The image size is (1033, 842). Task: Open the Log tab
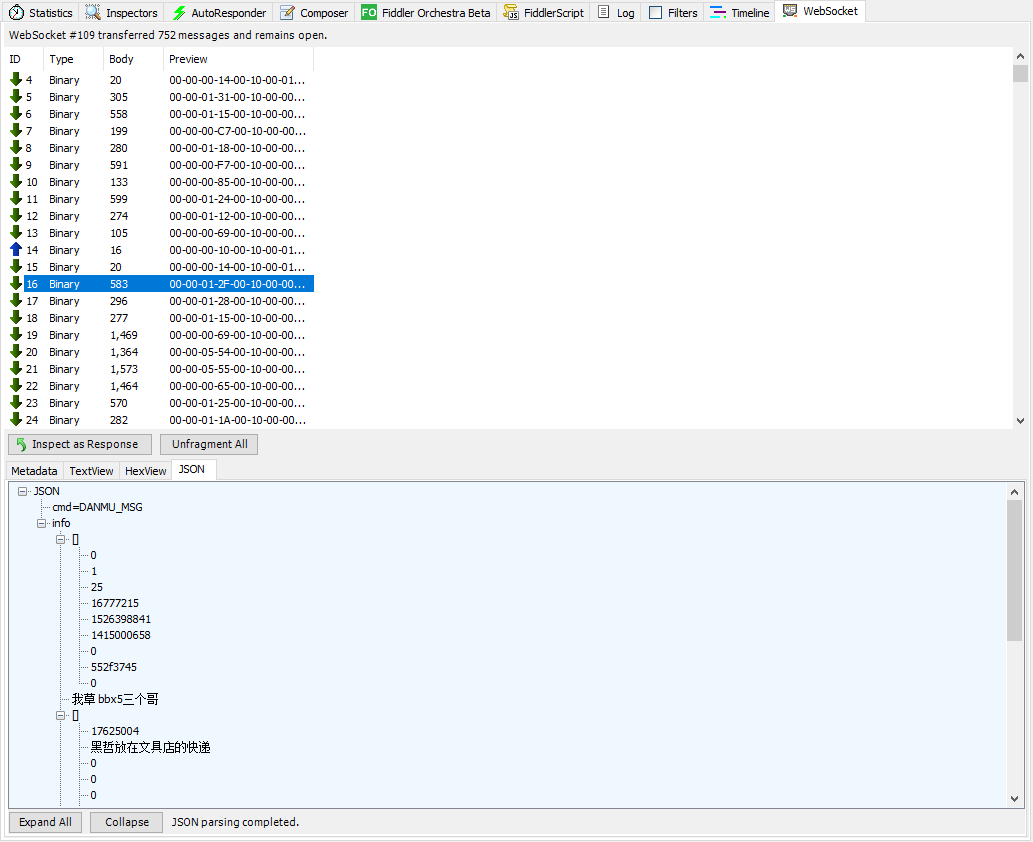(x=616, y=13)
